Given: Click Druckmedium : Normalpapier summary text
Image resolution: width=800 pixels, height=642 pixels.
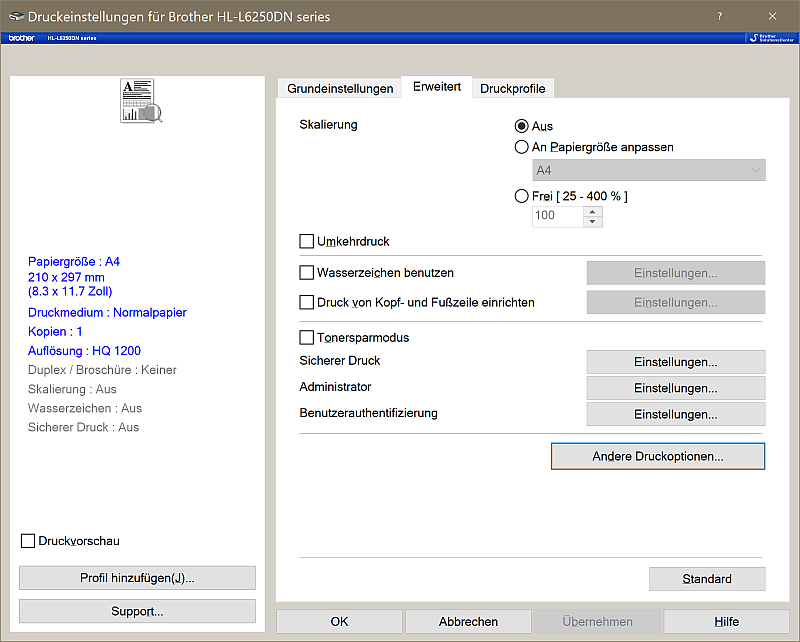Looking at the screenshot, I should (107, 312).
